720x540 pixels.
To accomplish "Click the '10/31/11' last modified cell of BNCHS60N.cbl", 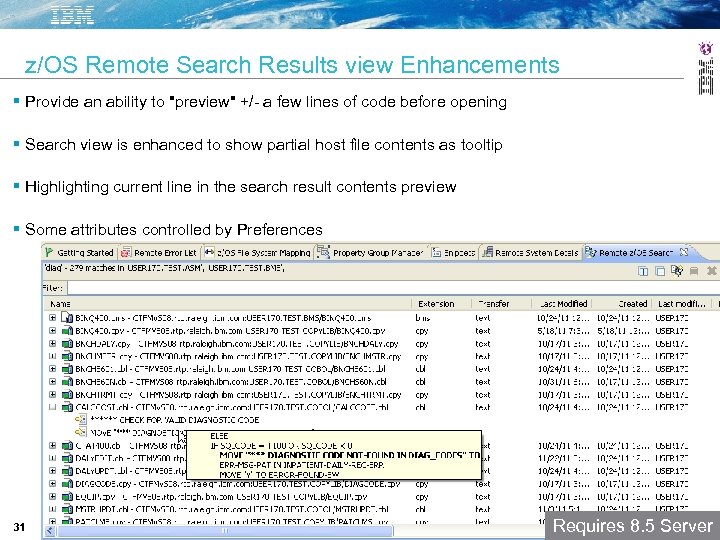I will coord(564,382).
